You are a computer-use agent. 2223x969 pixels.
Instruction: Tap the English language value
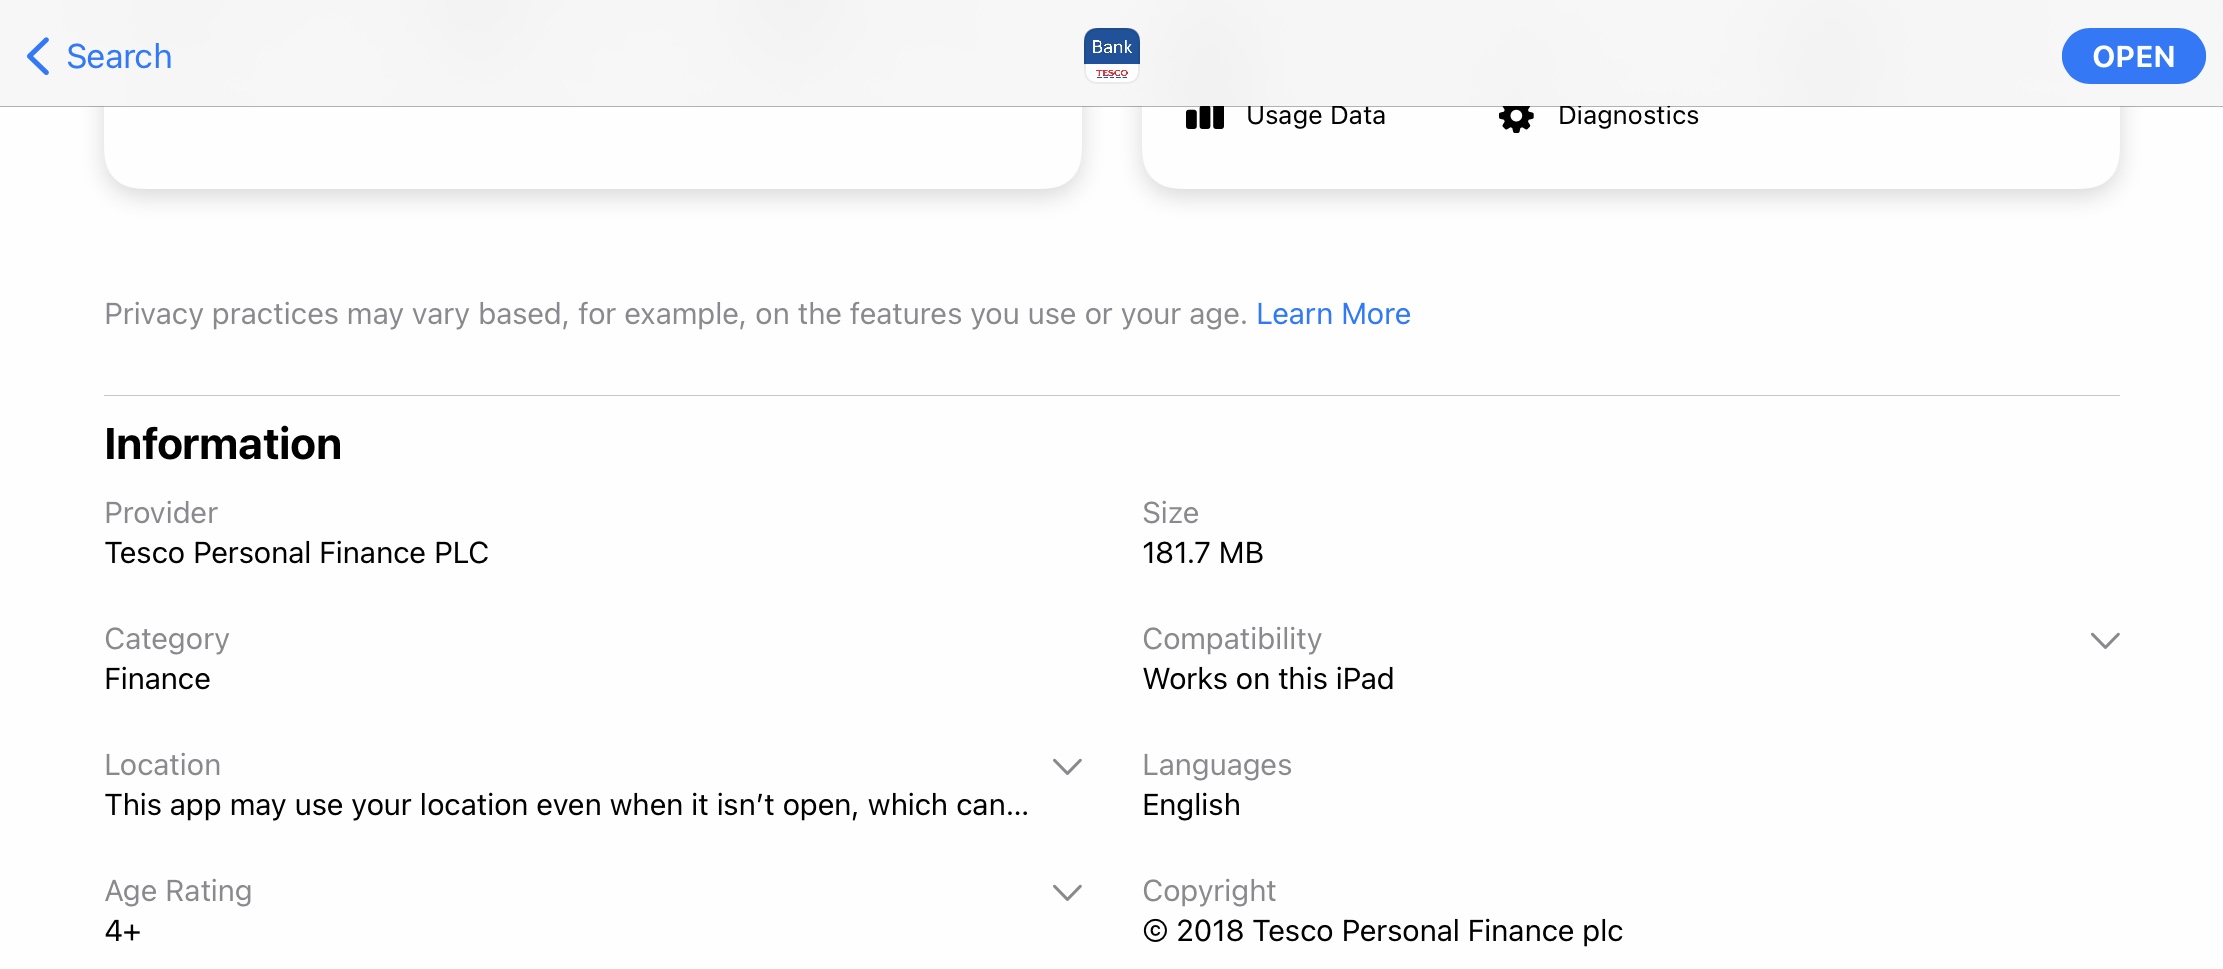pos(1191,805)
